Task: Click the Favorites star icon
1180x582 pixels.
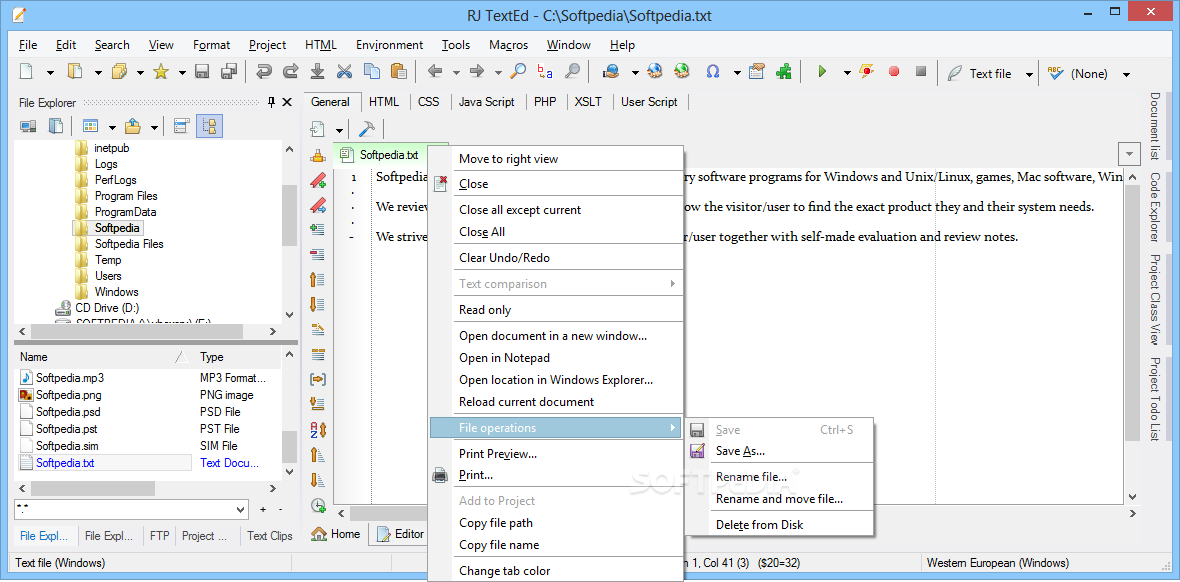Action: coord(160,72)
